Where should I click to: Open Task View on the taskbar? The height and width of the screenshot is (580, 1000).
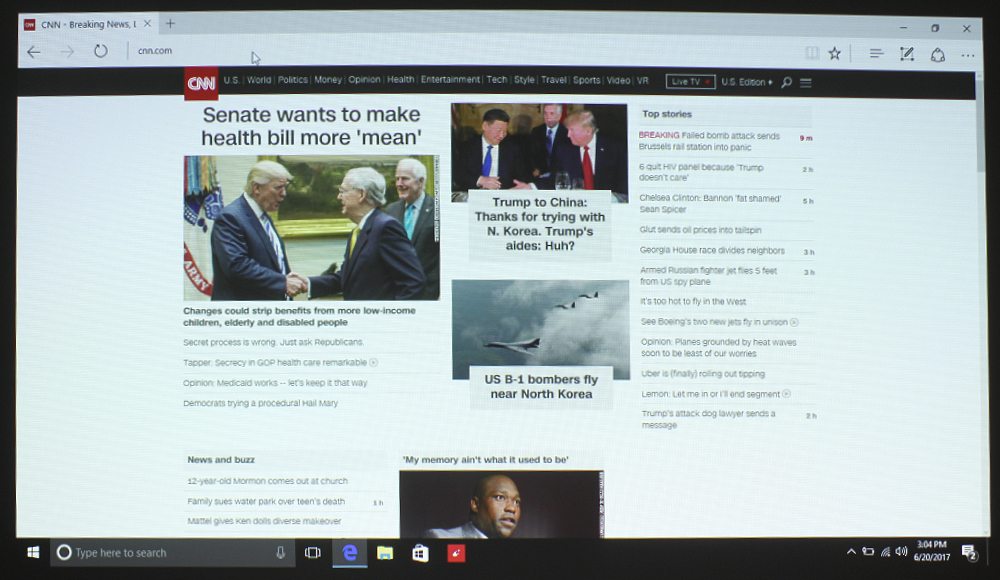coord(312,553)
